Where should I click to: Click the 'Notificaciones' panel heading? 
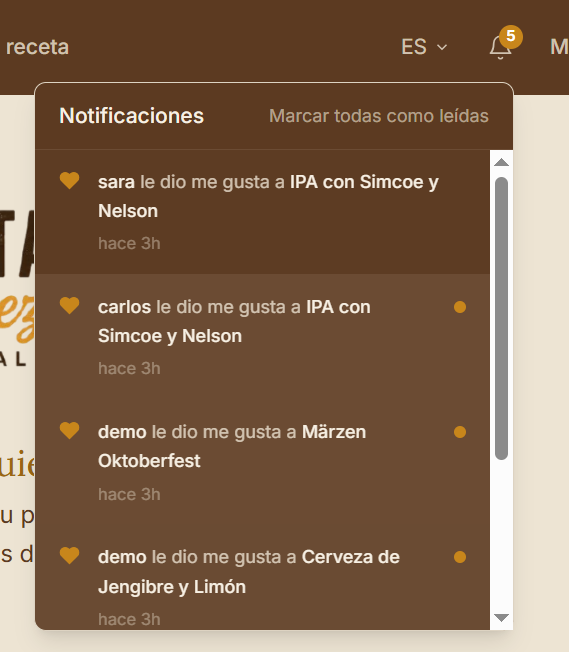pos(131,116)
